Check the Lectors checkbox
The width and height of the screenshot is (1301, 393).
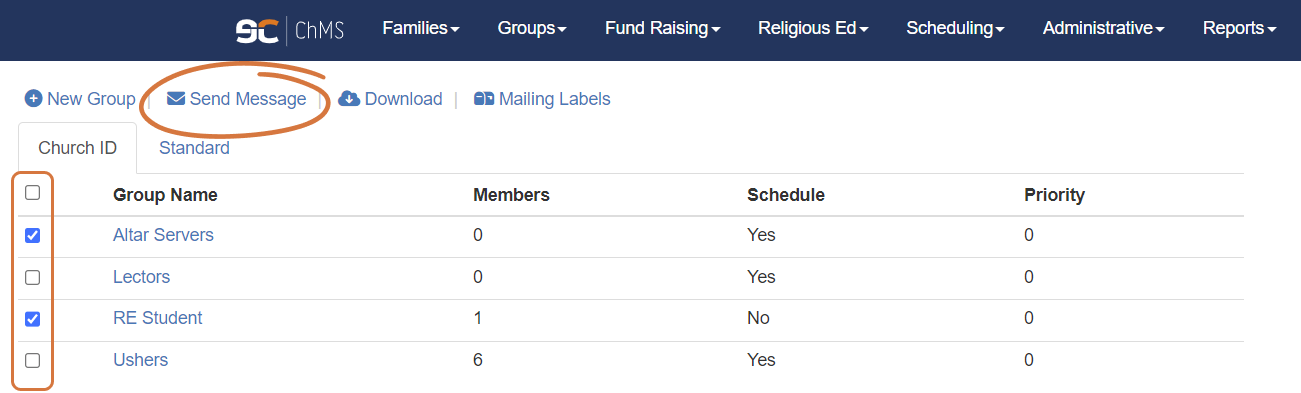point(32,277)
